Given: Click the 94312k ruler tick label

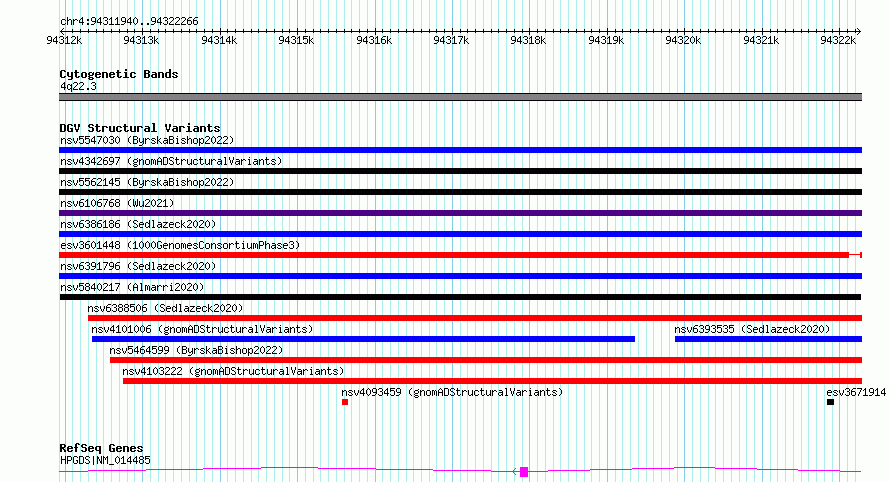Looking at the screenshot, I should (64, 40).
